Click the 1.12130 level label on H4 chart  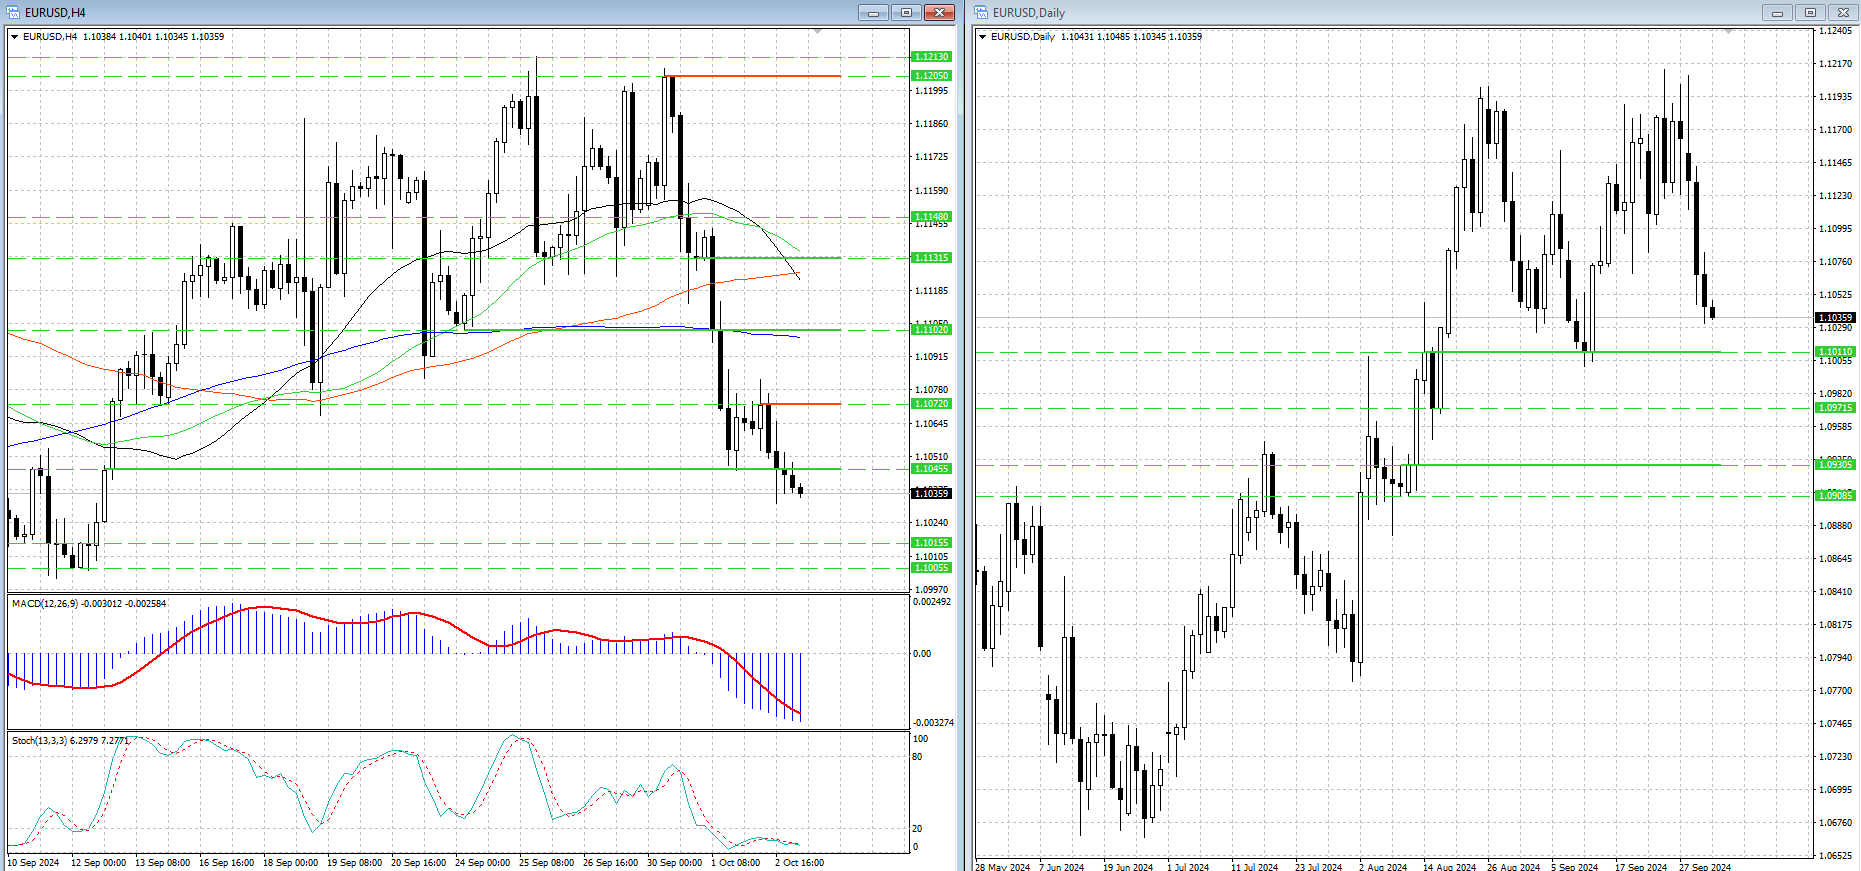pos(931,57)
